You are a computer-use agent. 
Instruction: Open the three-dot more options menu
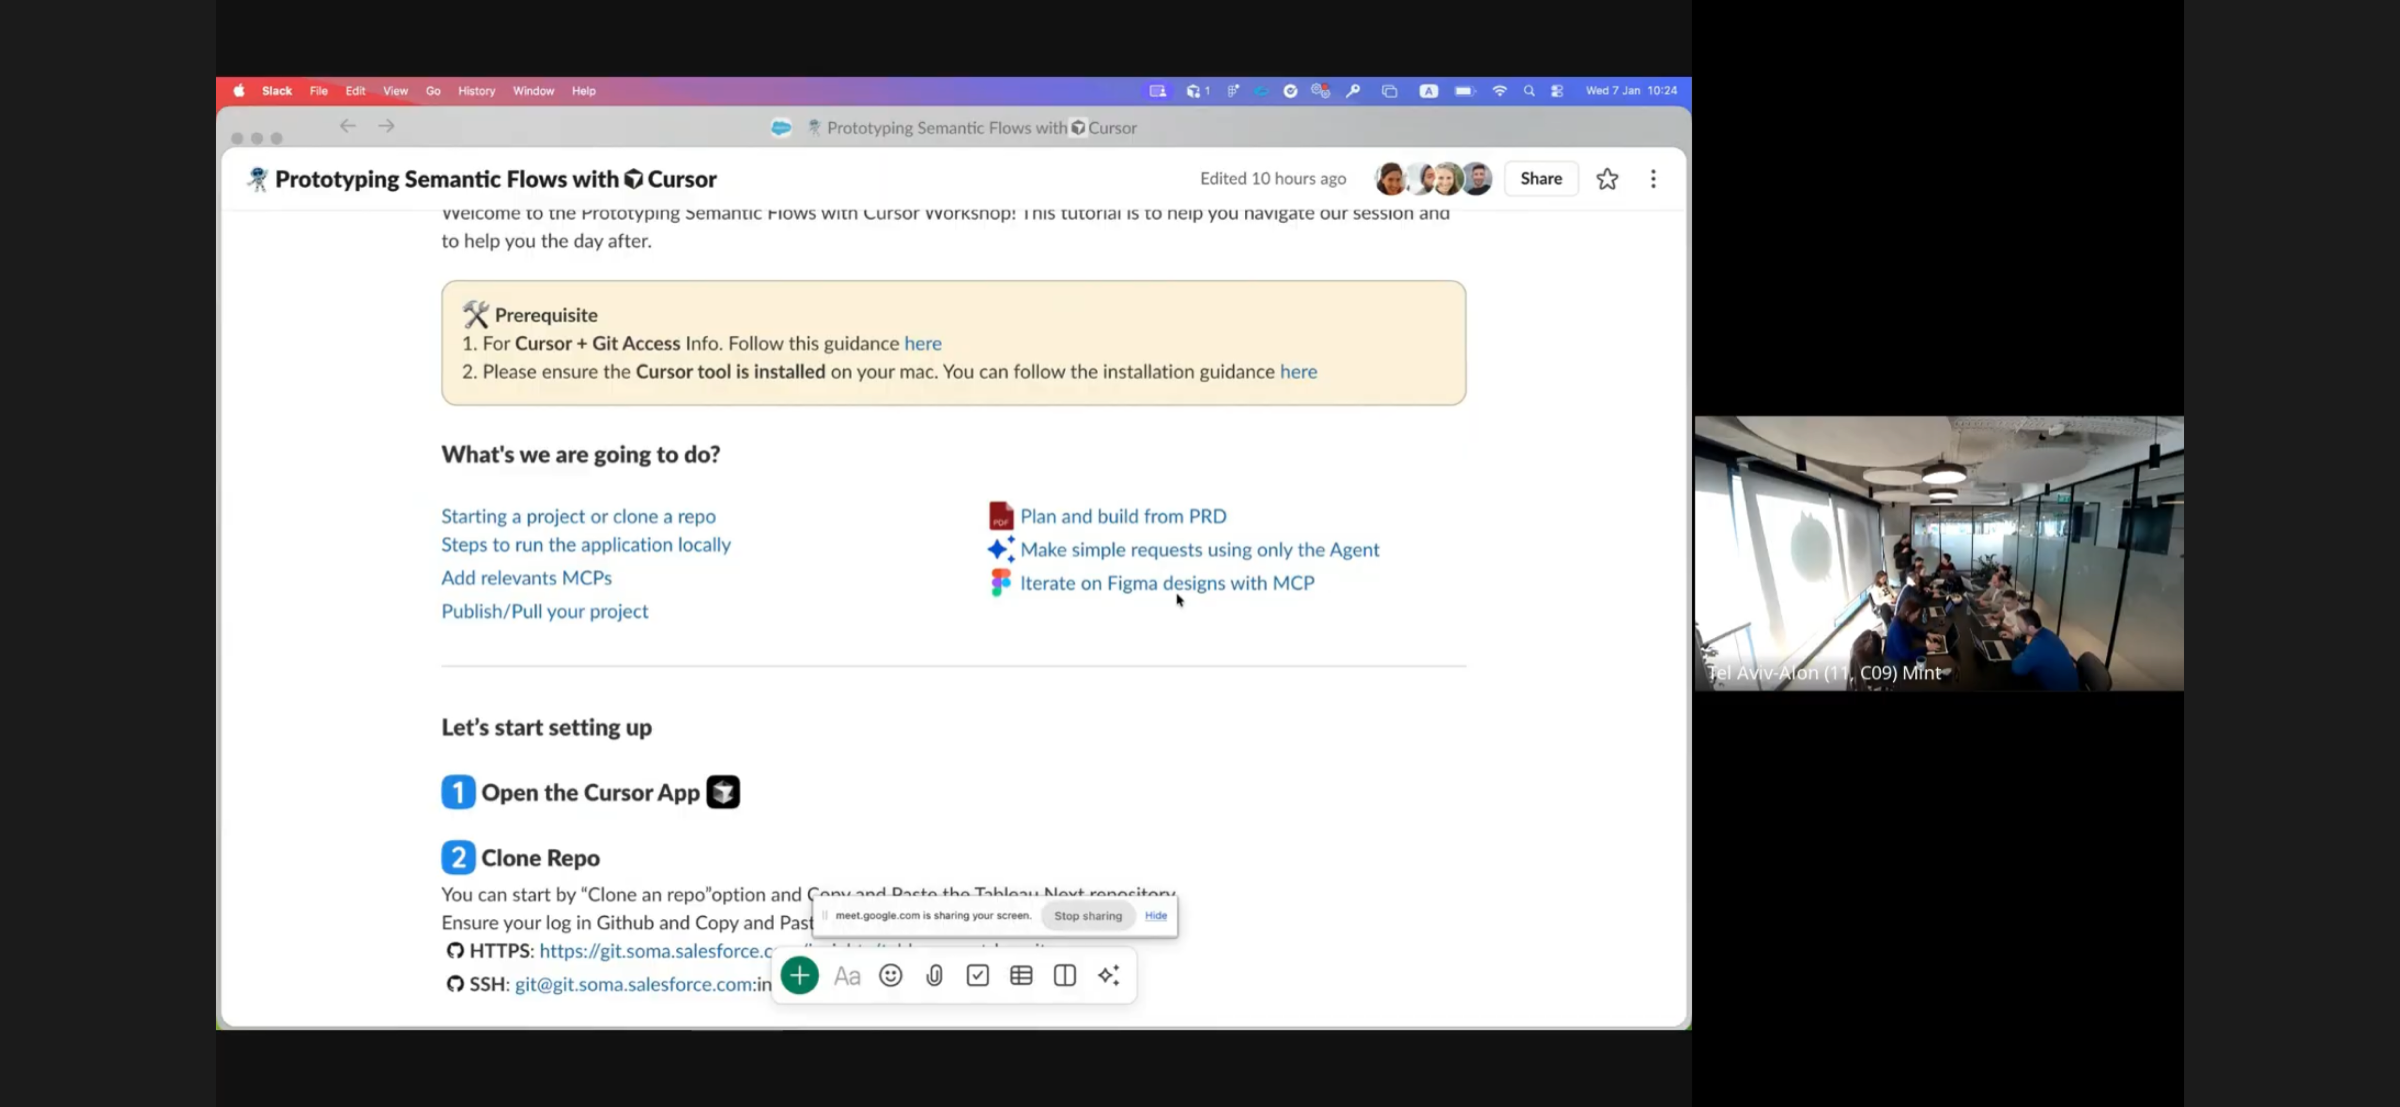(x=1653, y=179)
